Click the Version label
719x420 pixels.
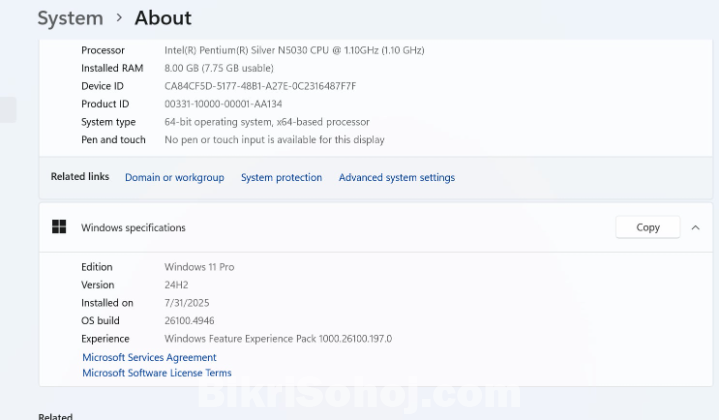[98, 285]
